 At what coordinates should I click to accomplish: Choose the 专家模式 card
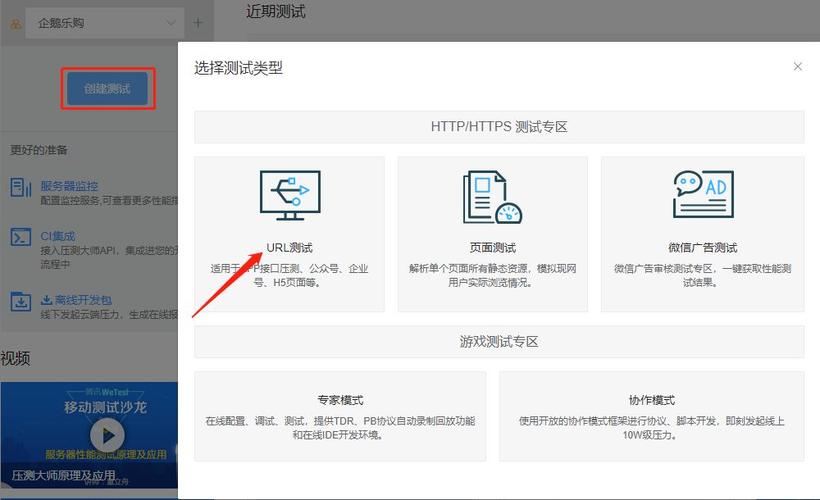pos(340,416)
